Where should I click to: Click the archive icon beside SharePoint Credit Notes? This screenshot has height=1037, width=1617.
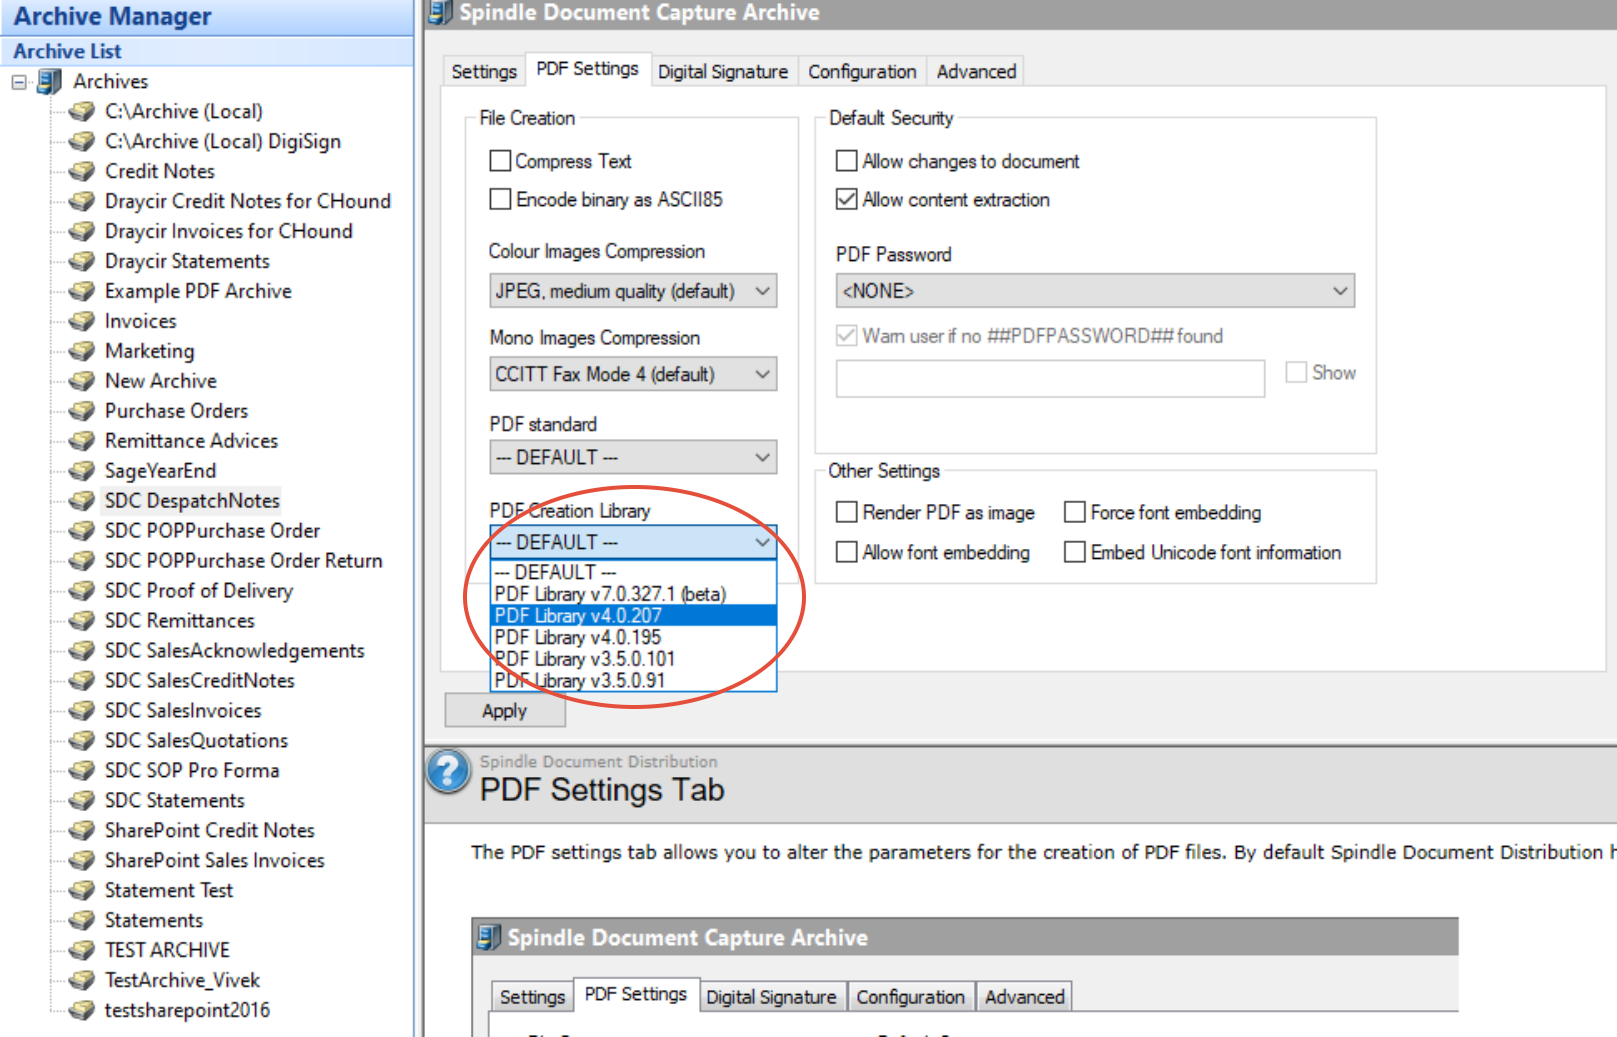pos(81,831)
